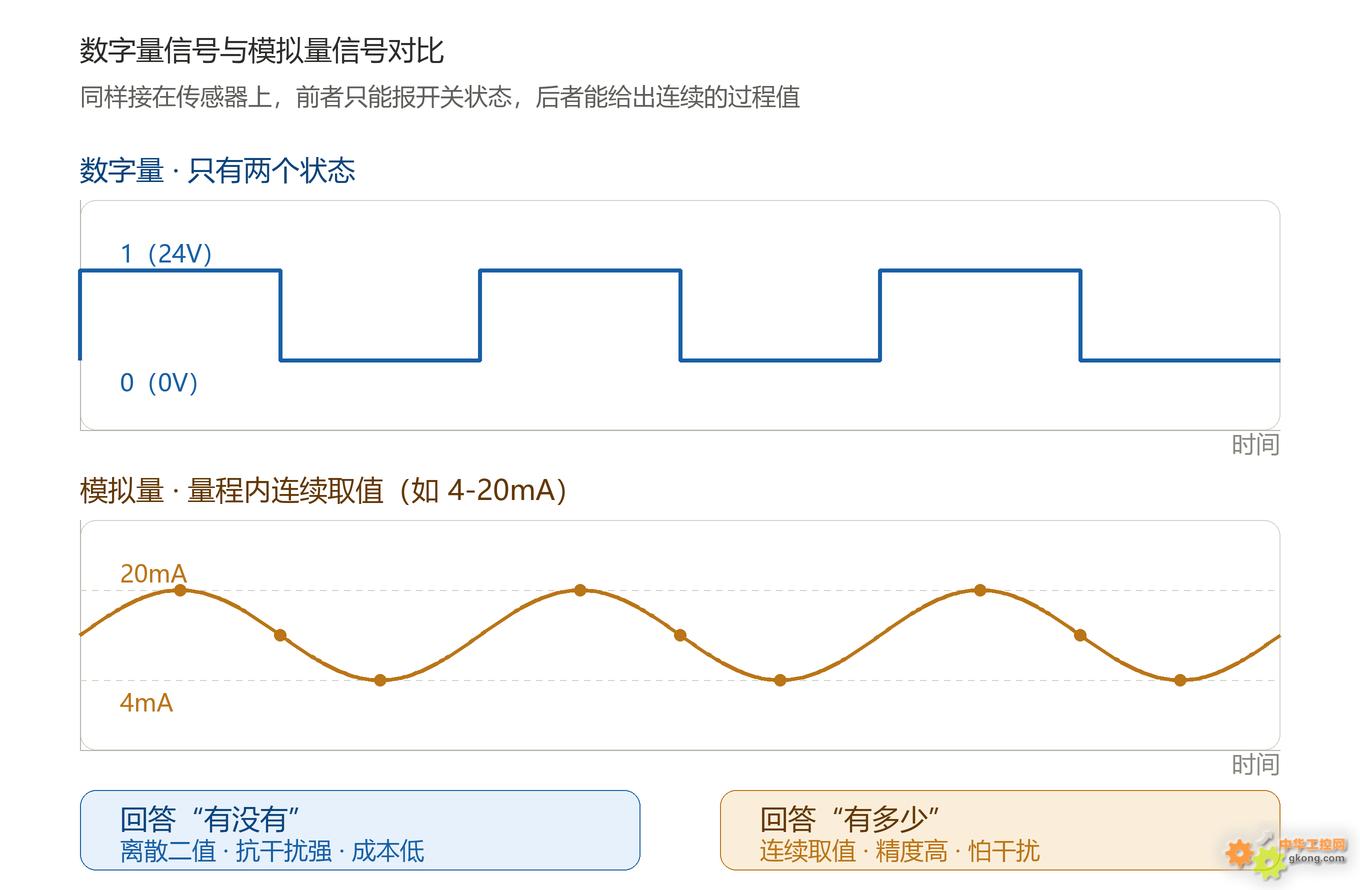Image resolution: width=1360 pixels, height=890 pixels.
Task: Click the last trough point near 时间
Action: tap(1180, 680)
